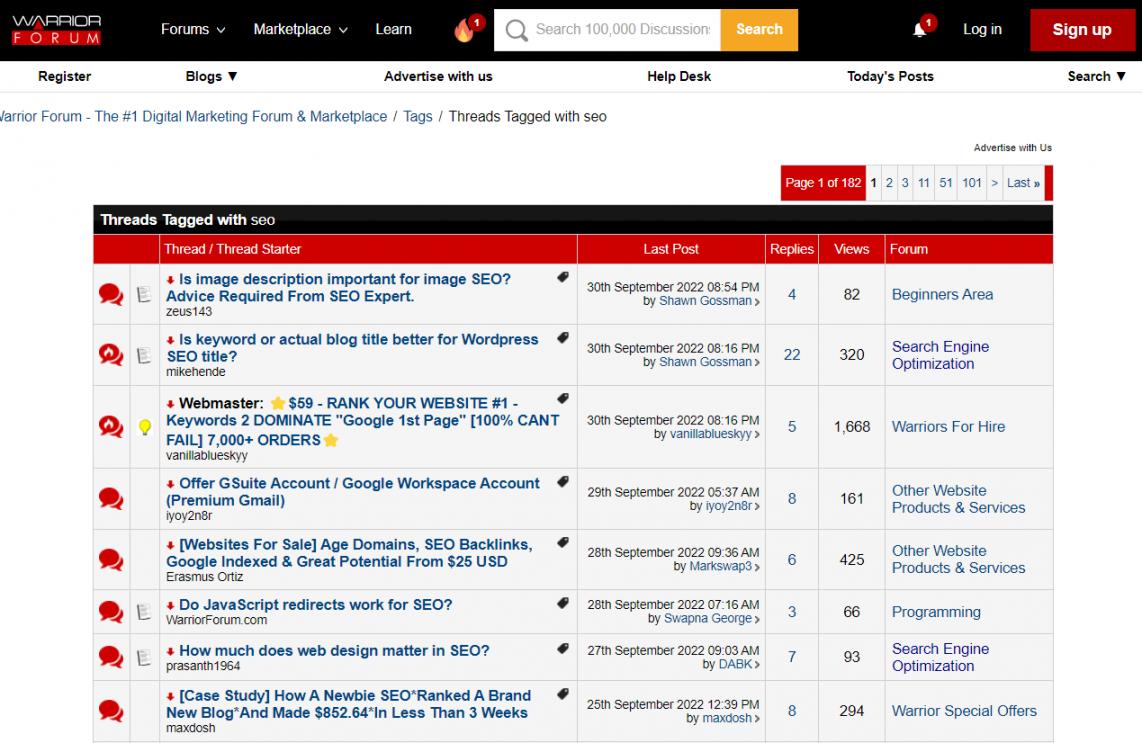Open the Blogs dropdown
This screenshot has height=743, width=1142.
click(x=212, y=76)
